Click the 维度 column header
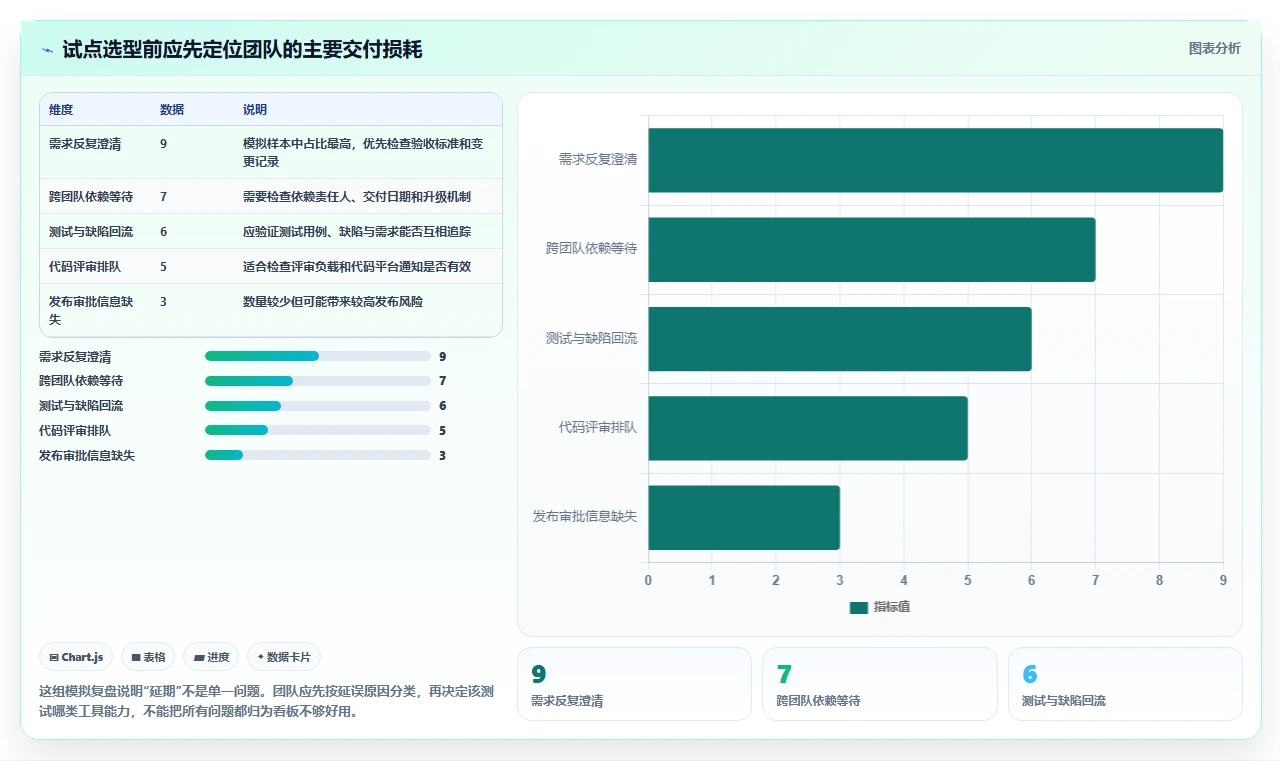1282x761 pixels. click(x=61, y=110)
